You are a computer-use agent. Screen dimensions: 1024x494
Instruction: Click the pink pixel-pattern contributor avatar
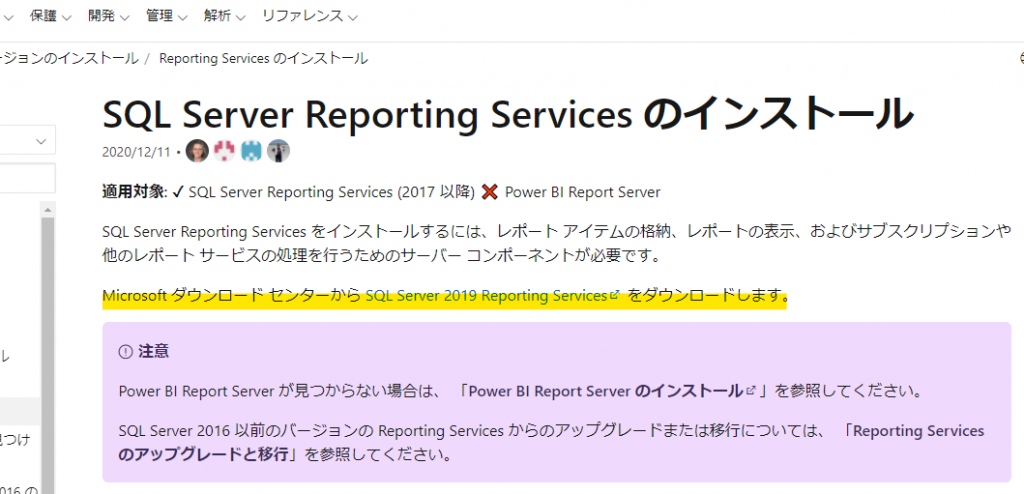(224, 151)
